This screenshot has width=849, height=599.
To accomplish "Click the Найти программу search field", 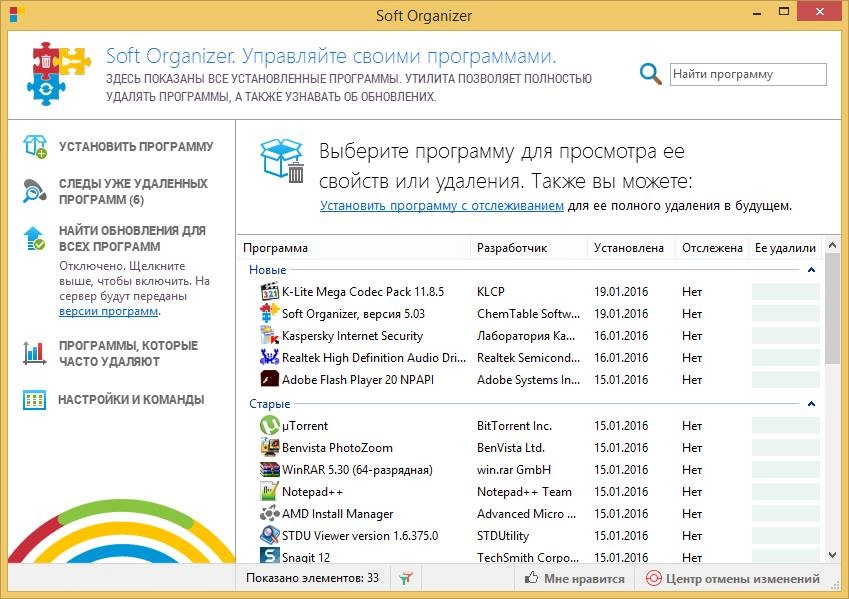I will pyautogui.click(x=748, y=74).
